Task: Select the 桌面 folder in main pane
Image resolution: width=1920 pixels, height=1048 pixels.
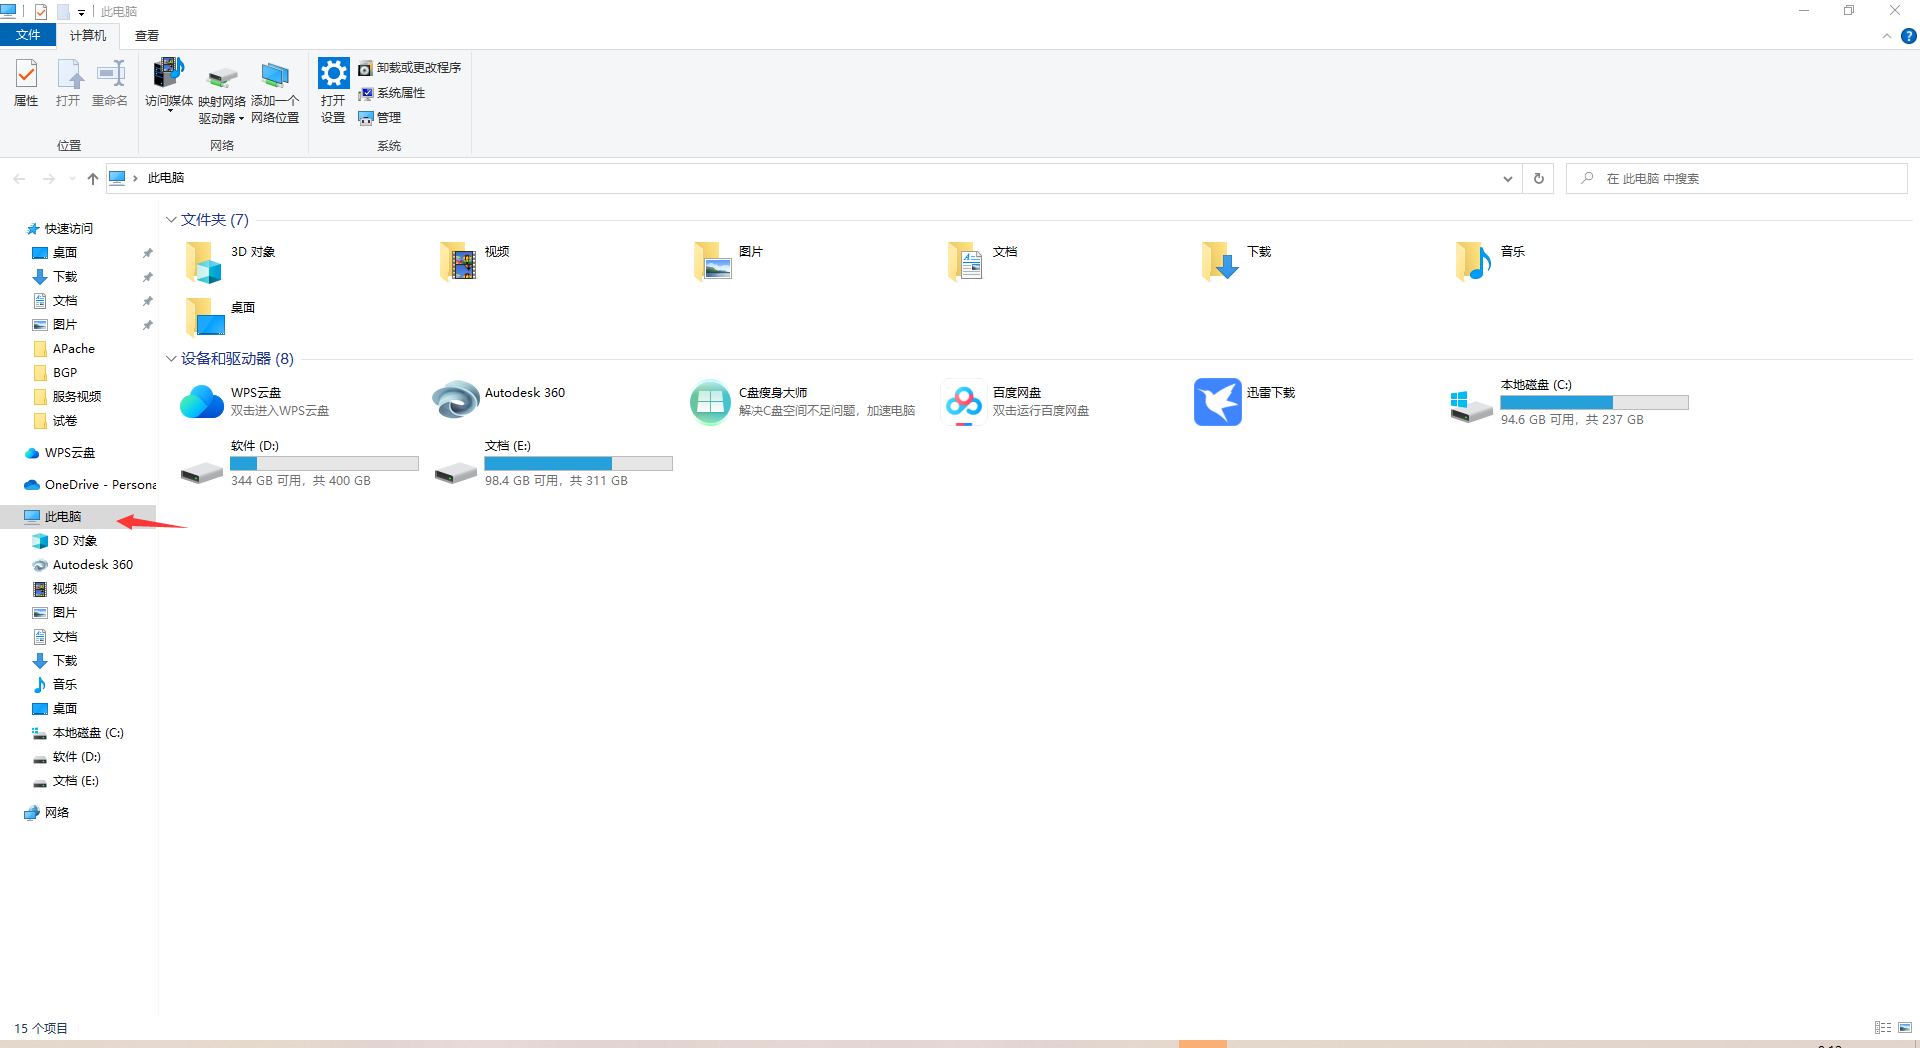Action: tap(221, 317)
